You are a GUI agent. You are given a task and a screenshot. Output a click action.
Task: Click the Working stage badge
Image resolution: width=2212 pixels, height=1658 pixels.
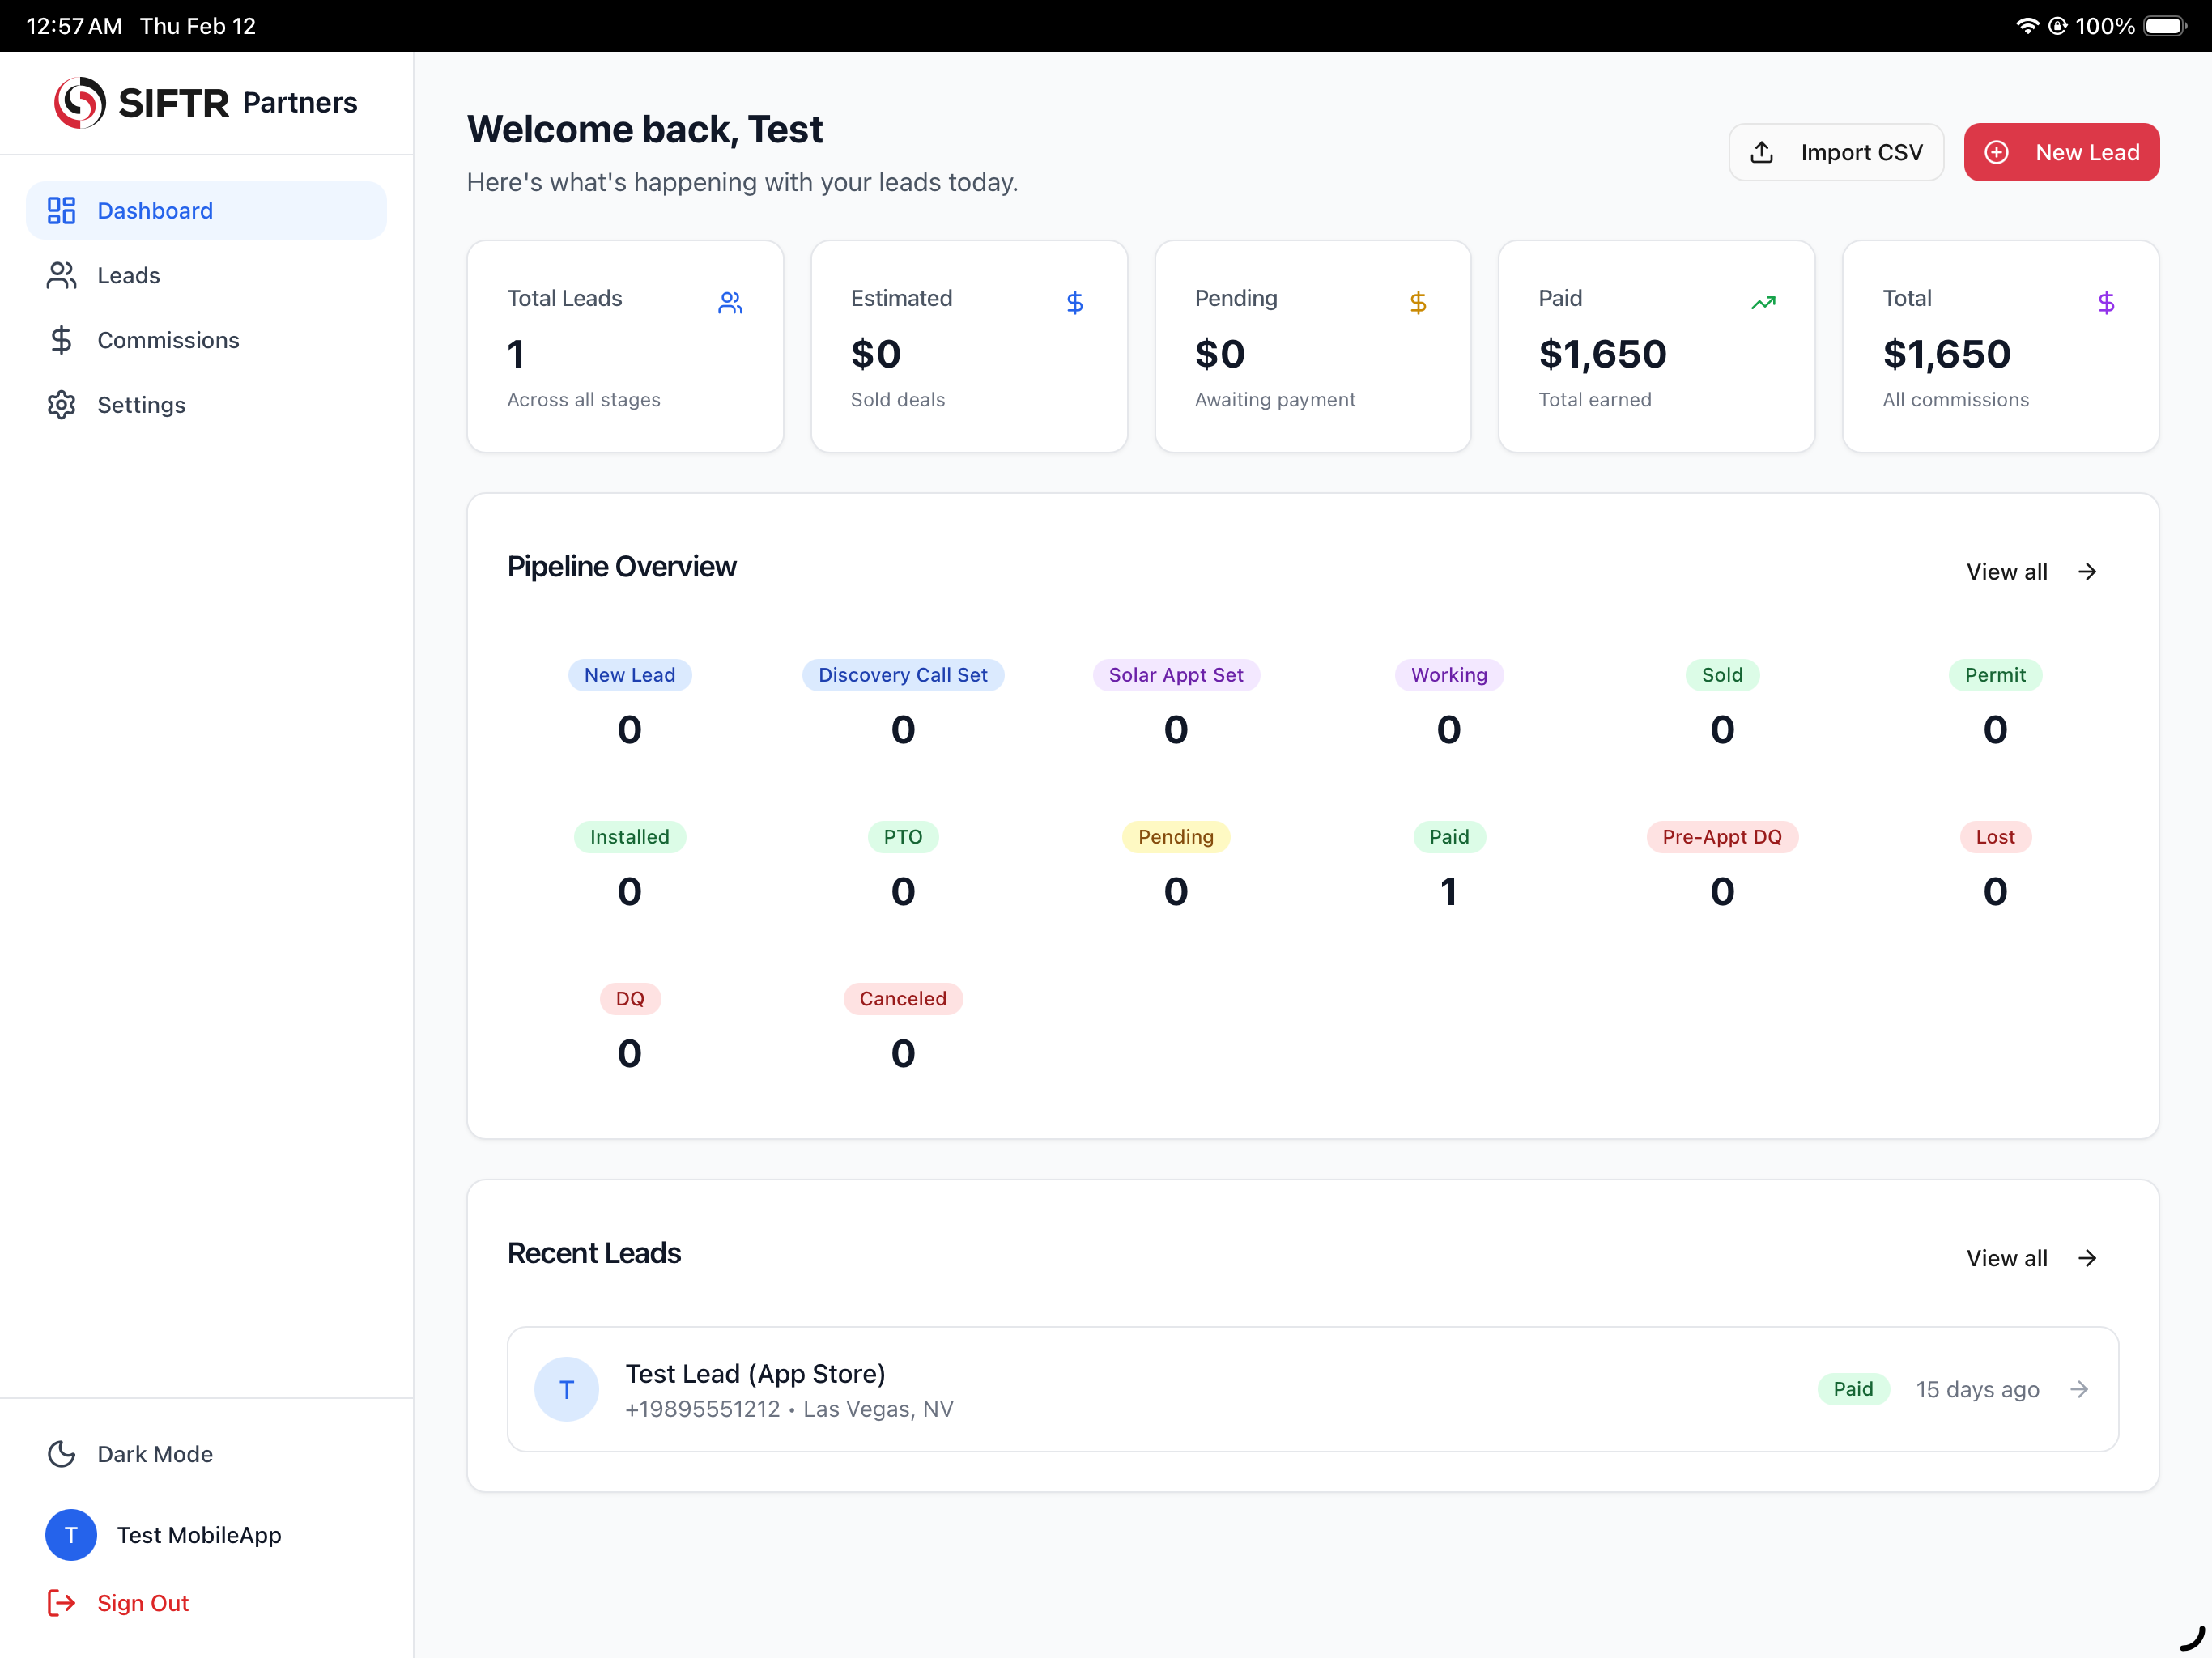point(1449,675)
